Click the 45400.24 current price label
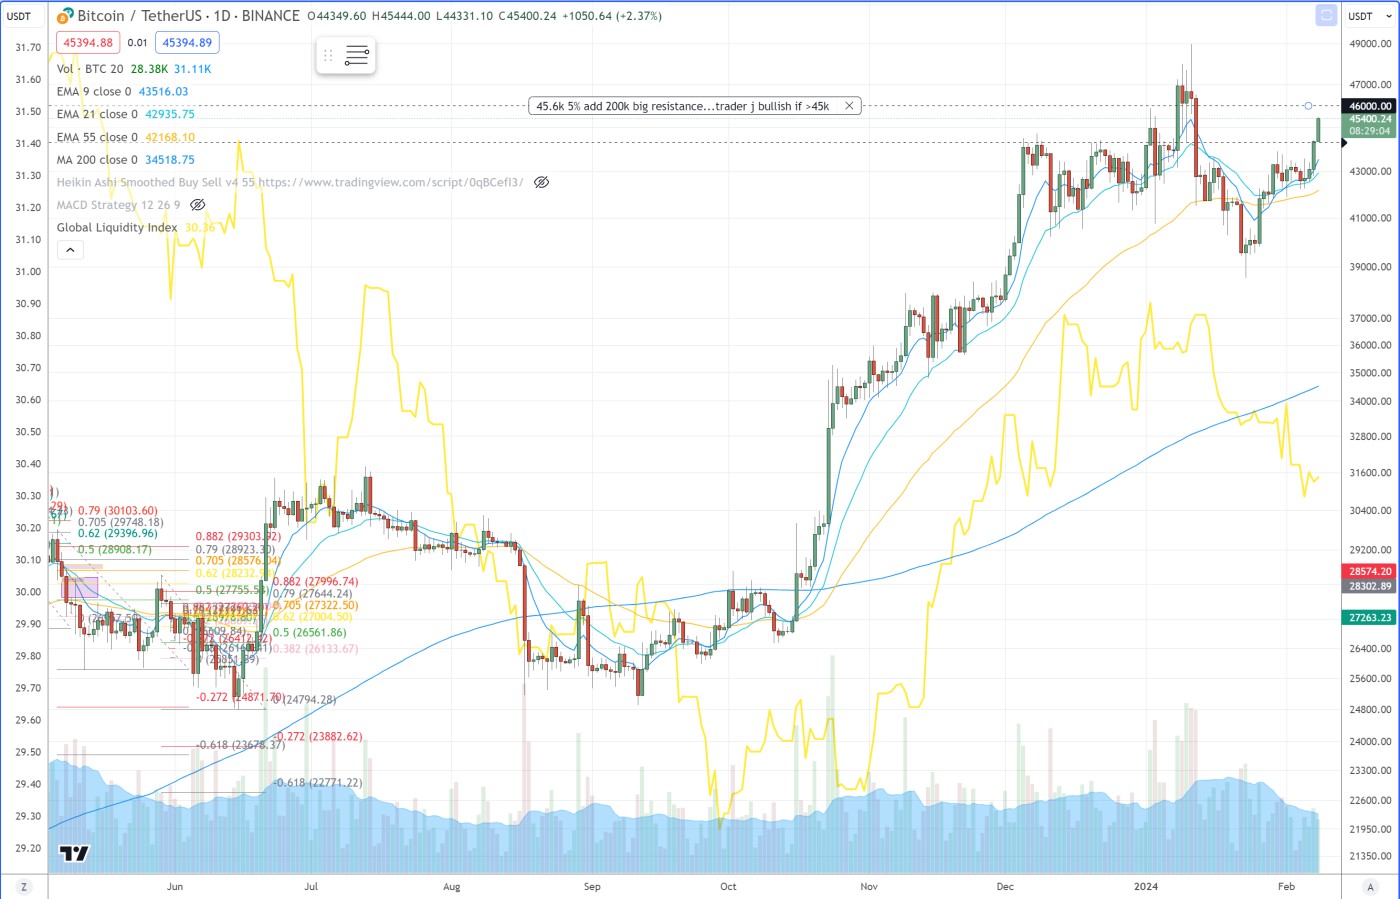This screenshot has width=1400, height=899. click(1370, 119)
